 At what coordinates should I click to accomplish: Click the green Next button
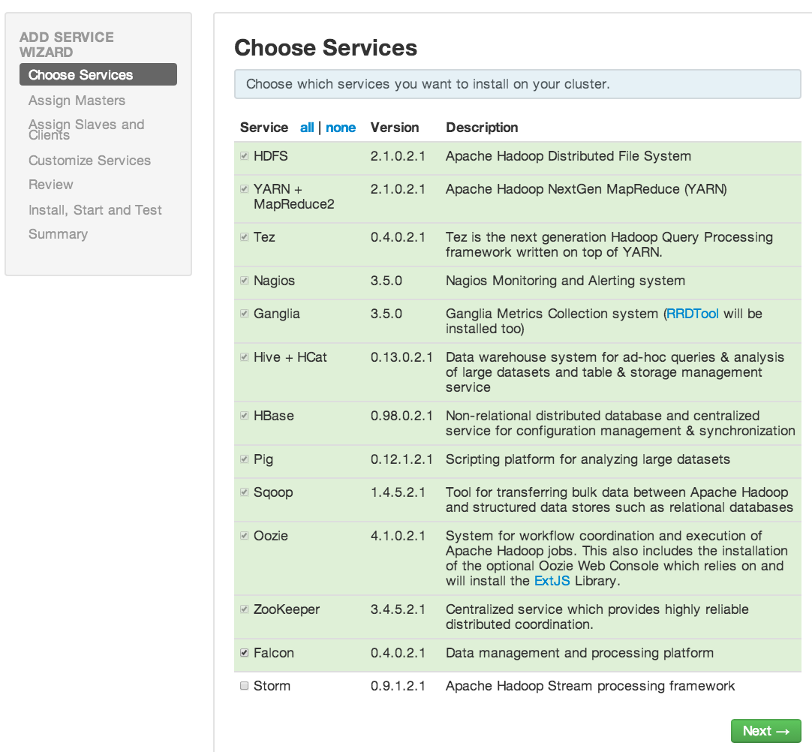(x=766, y=731)
